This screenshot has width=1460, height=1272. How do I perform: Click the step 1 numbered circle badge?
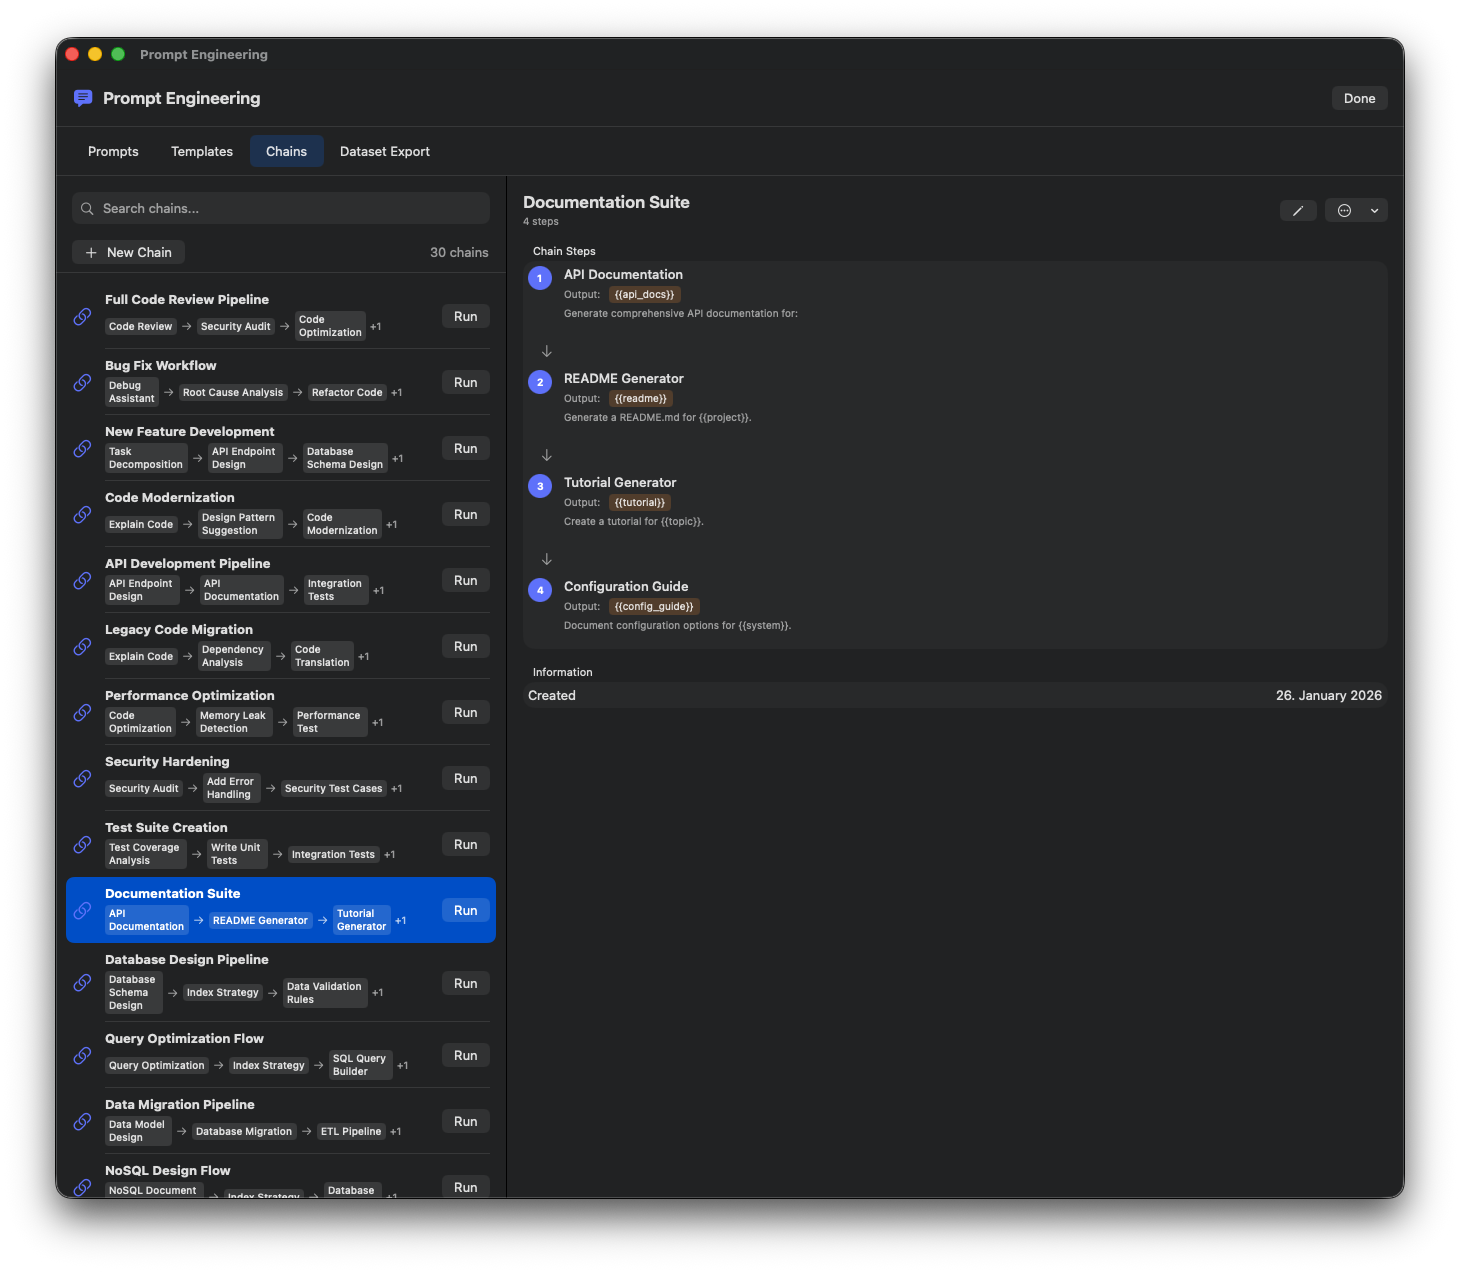[x=540, y=278]
